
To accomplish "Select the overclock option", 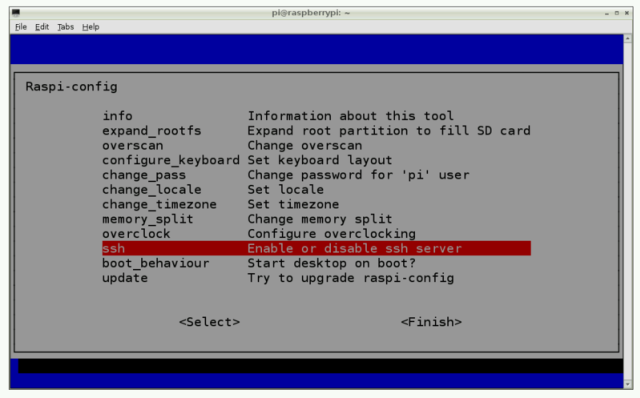I will click(316, 233).
